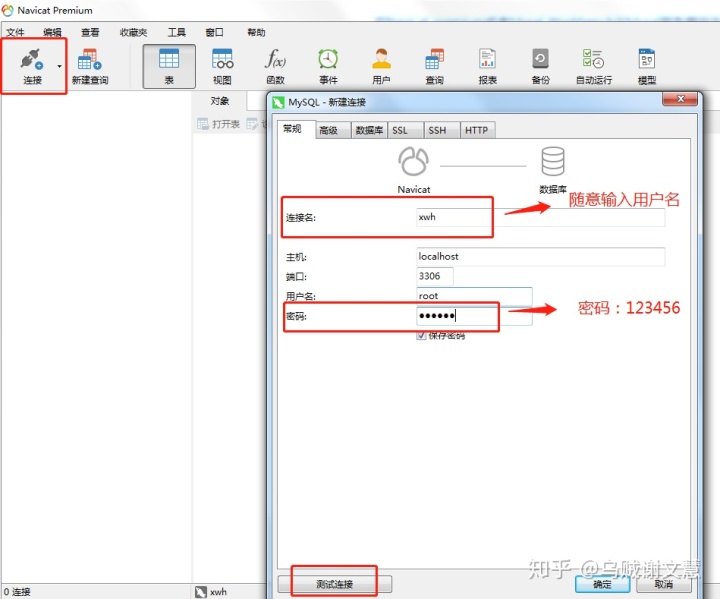720x599 pixels.
Task: Click the Navicat logo in dialog
Action: click(414, 161)
